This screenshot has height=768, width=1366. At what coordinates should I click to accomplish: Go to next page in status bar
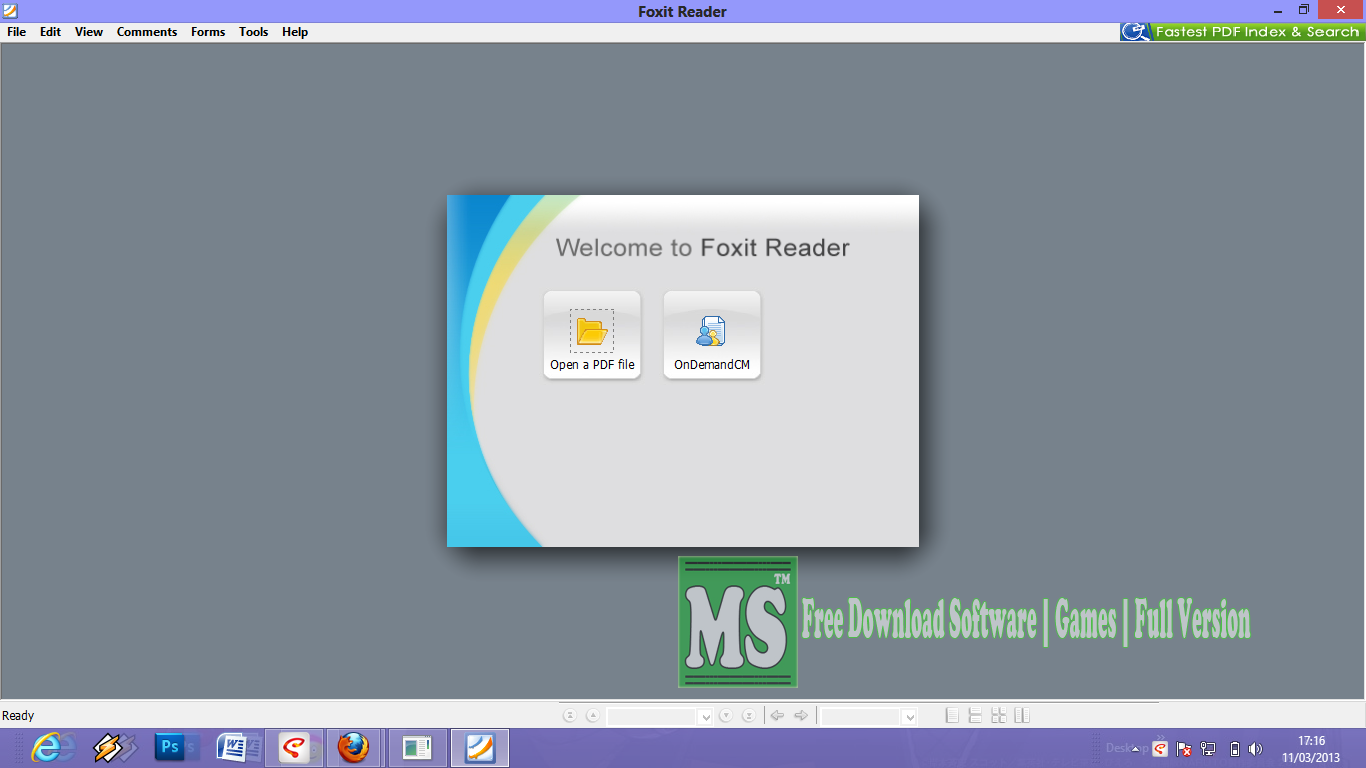726,716
